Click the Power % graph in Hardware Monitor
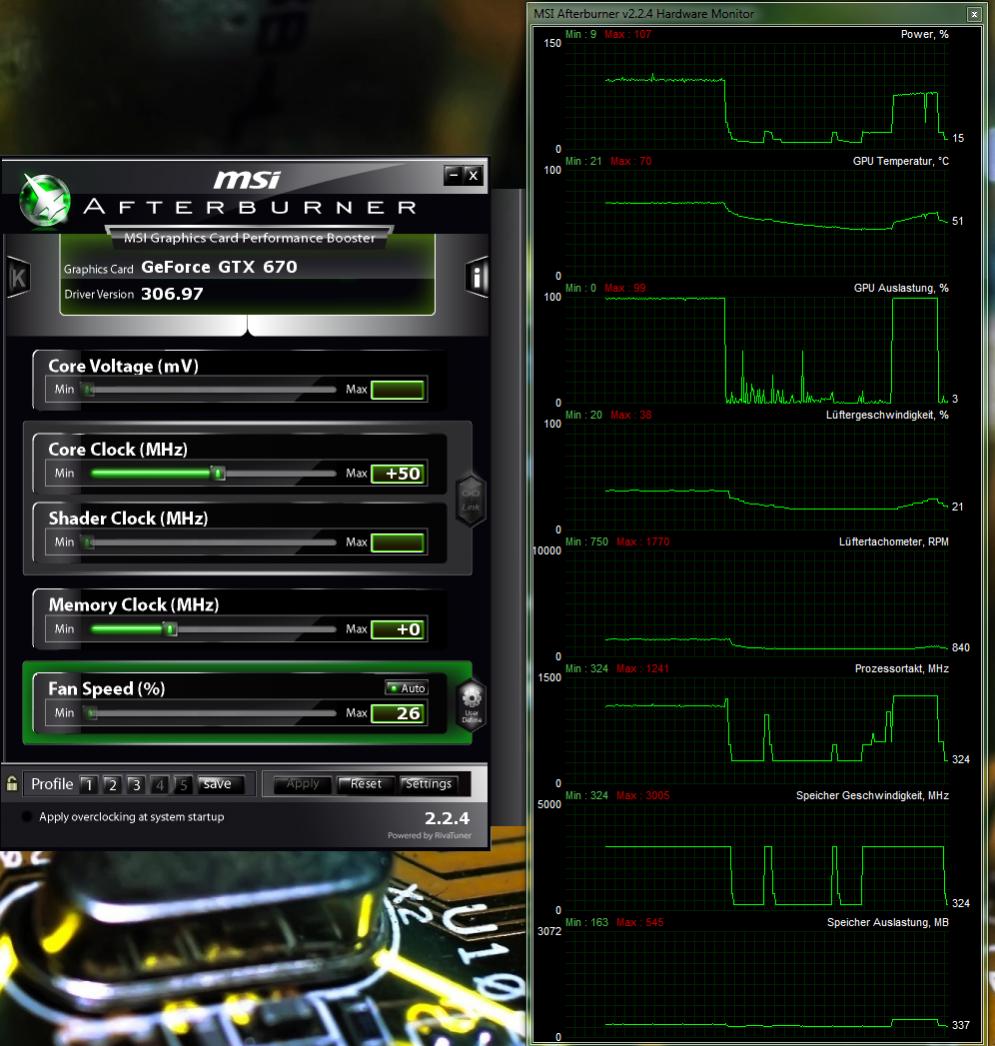 click(756, 96)
